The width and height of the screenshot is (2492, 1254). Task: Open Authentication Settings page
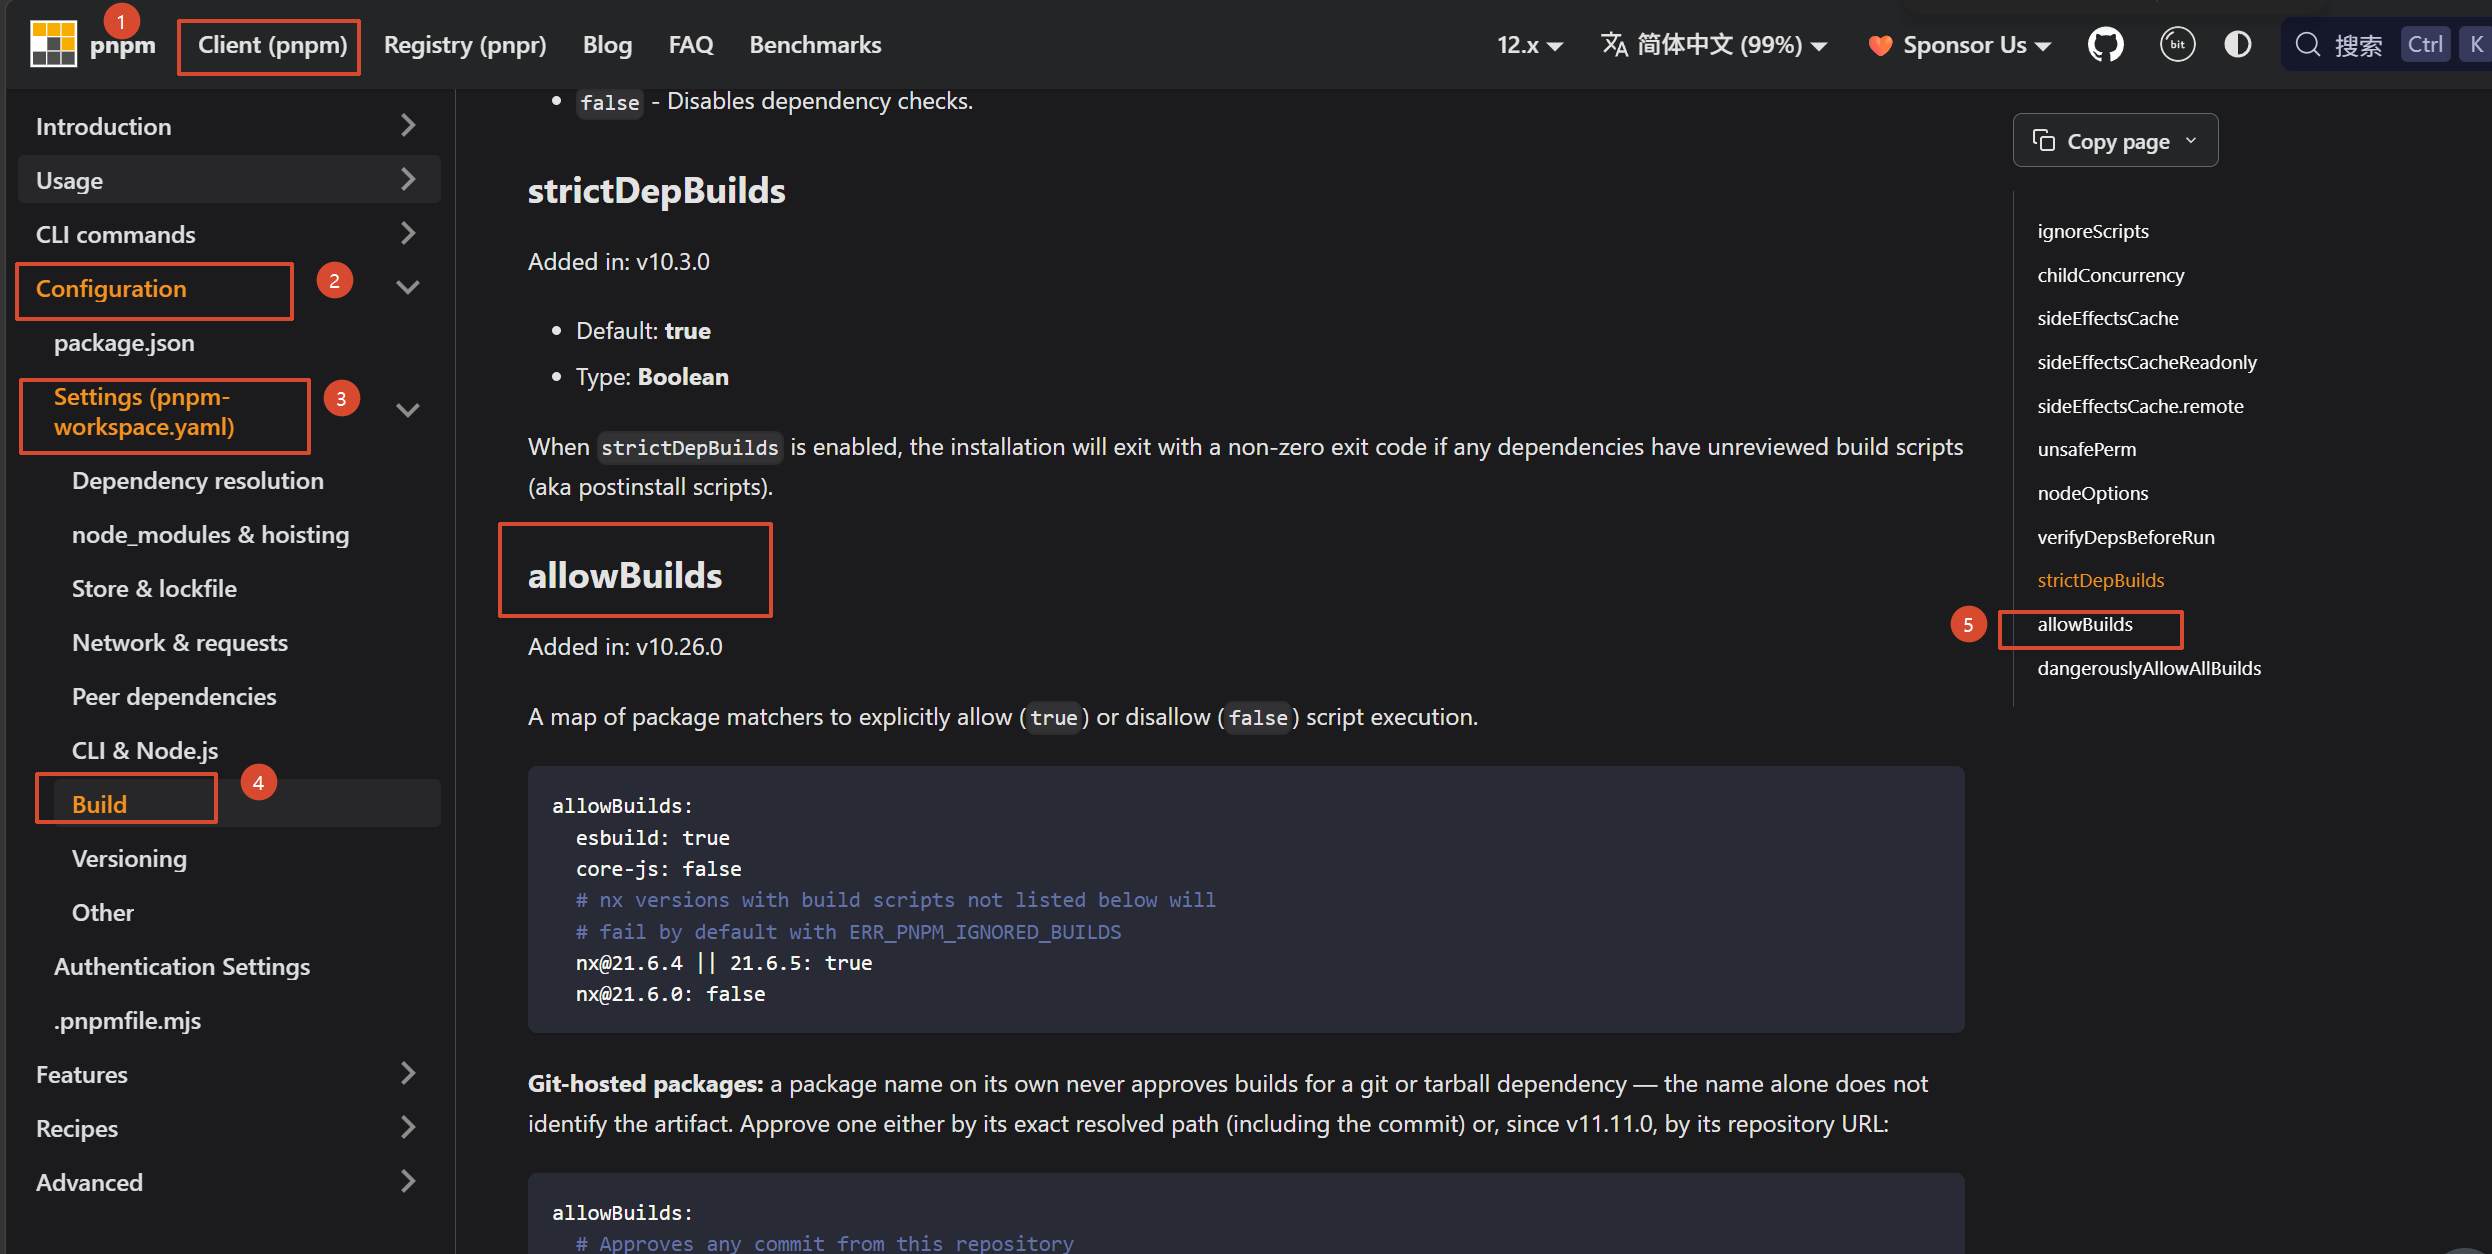point(182,967)
